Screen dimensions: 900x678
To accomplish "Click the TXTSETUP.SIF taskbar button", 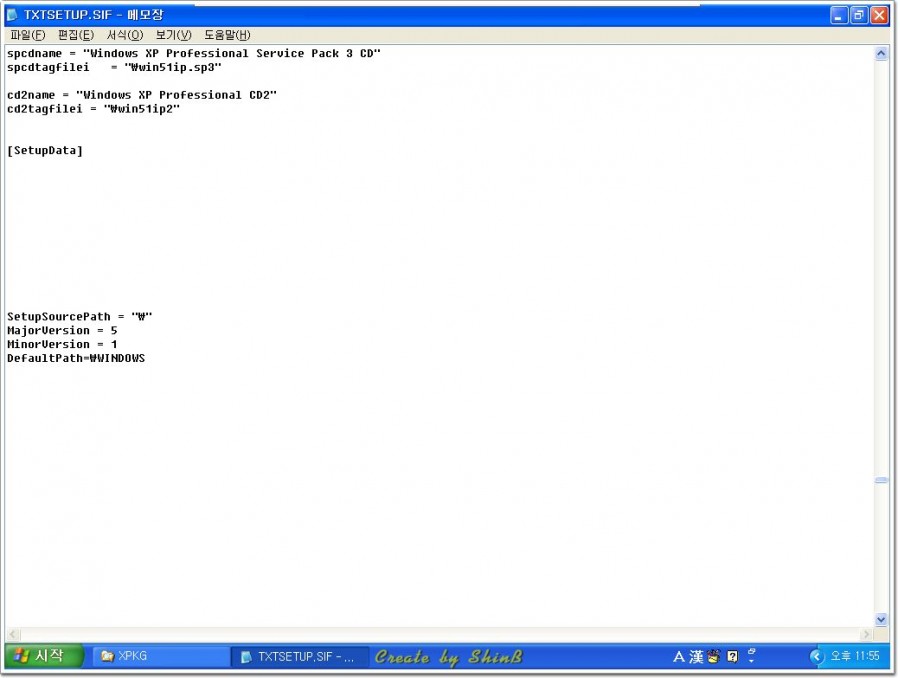I will (301, 656).
